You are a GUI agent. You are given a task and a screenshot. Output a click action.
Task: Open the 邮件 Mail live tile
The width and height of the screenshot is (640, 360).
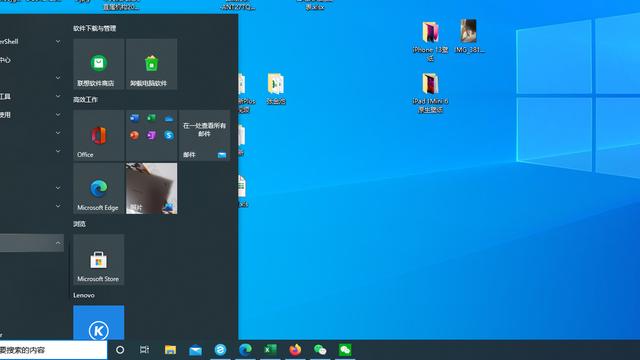tap(204, 135)
